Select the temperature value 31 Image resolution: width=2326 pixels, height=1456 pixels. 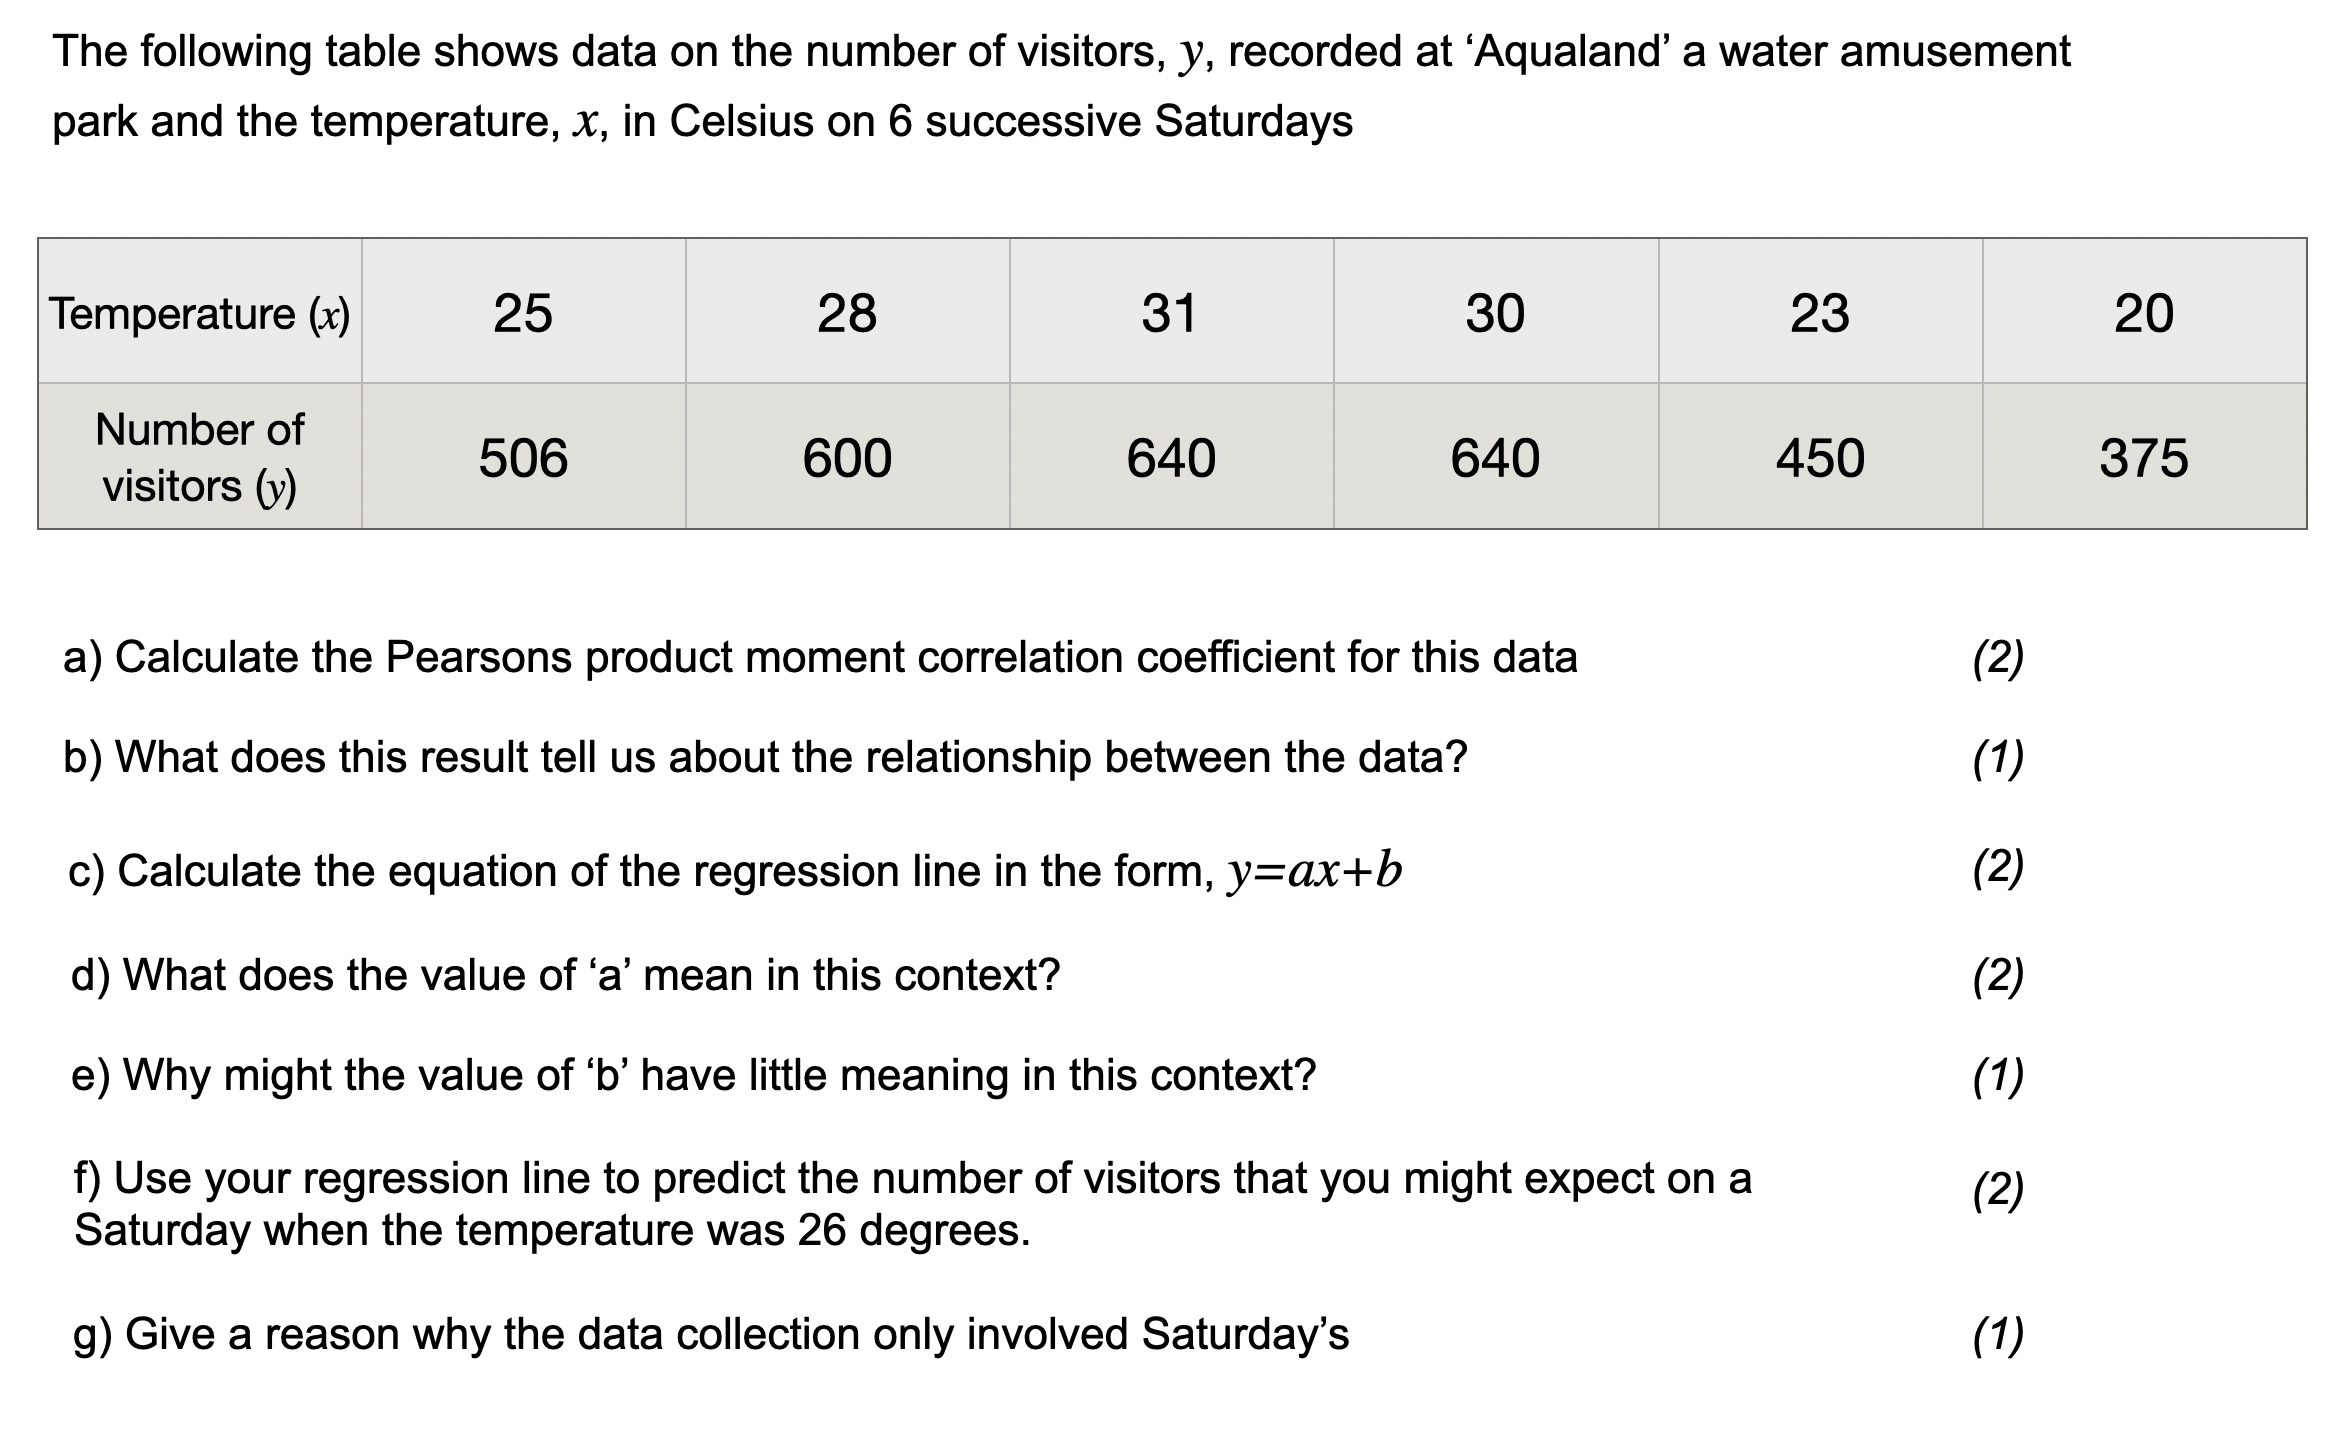[x=1170, y=314]
